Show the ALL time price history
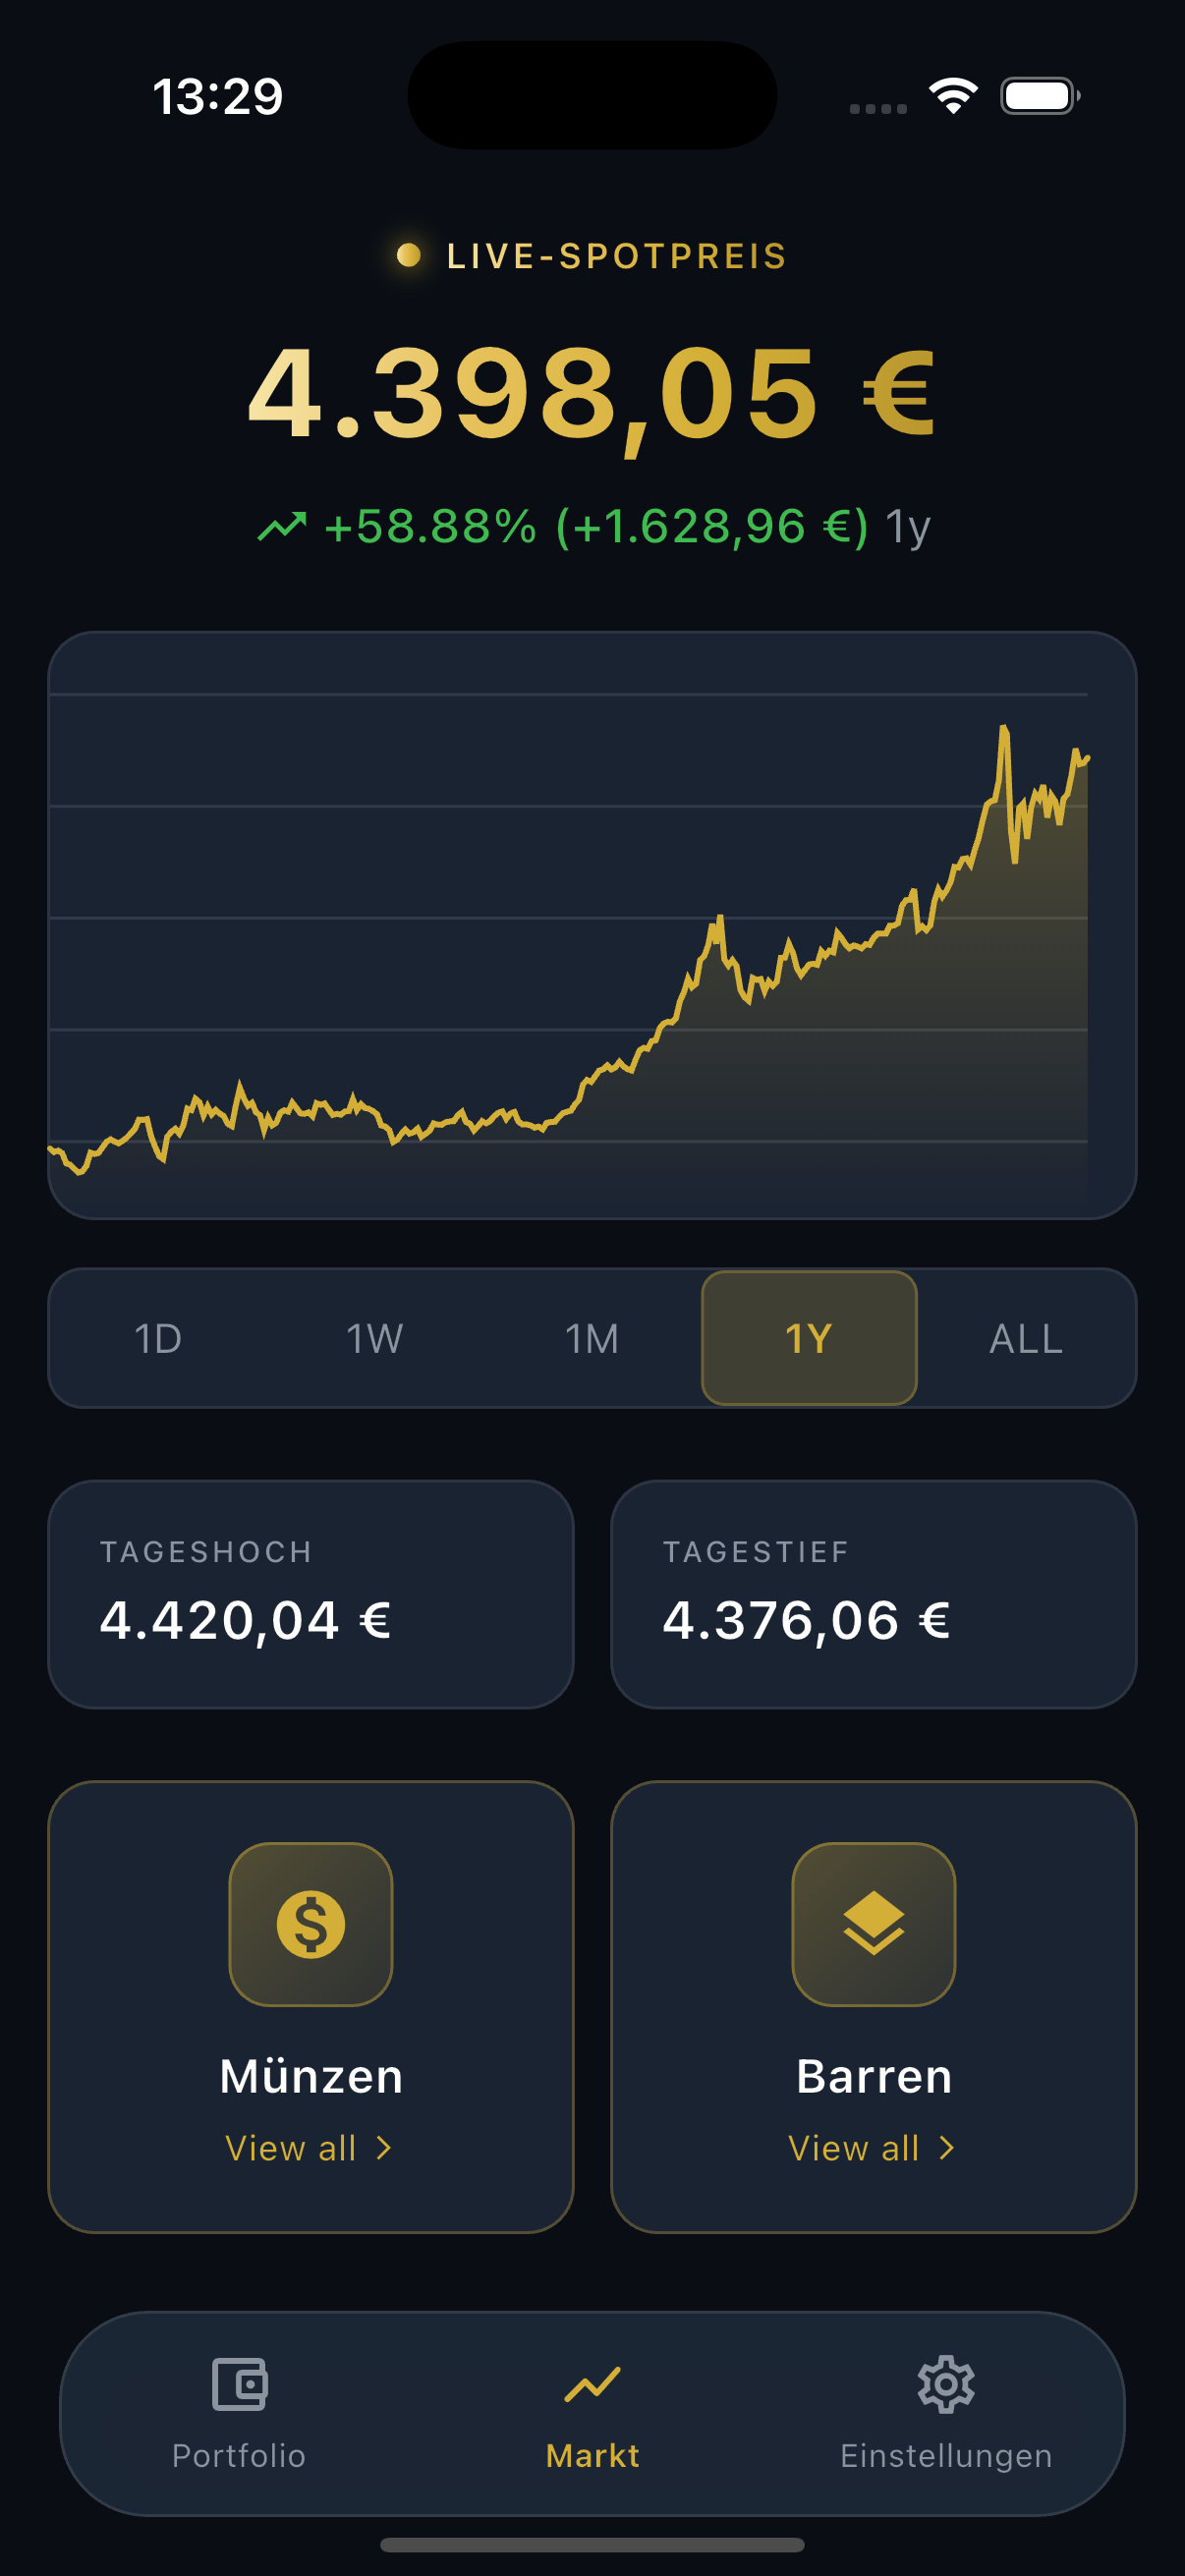 (x=1026, y=1338)
